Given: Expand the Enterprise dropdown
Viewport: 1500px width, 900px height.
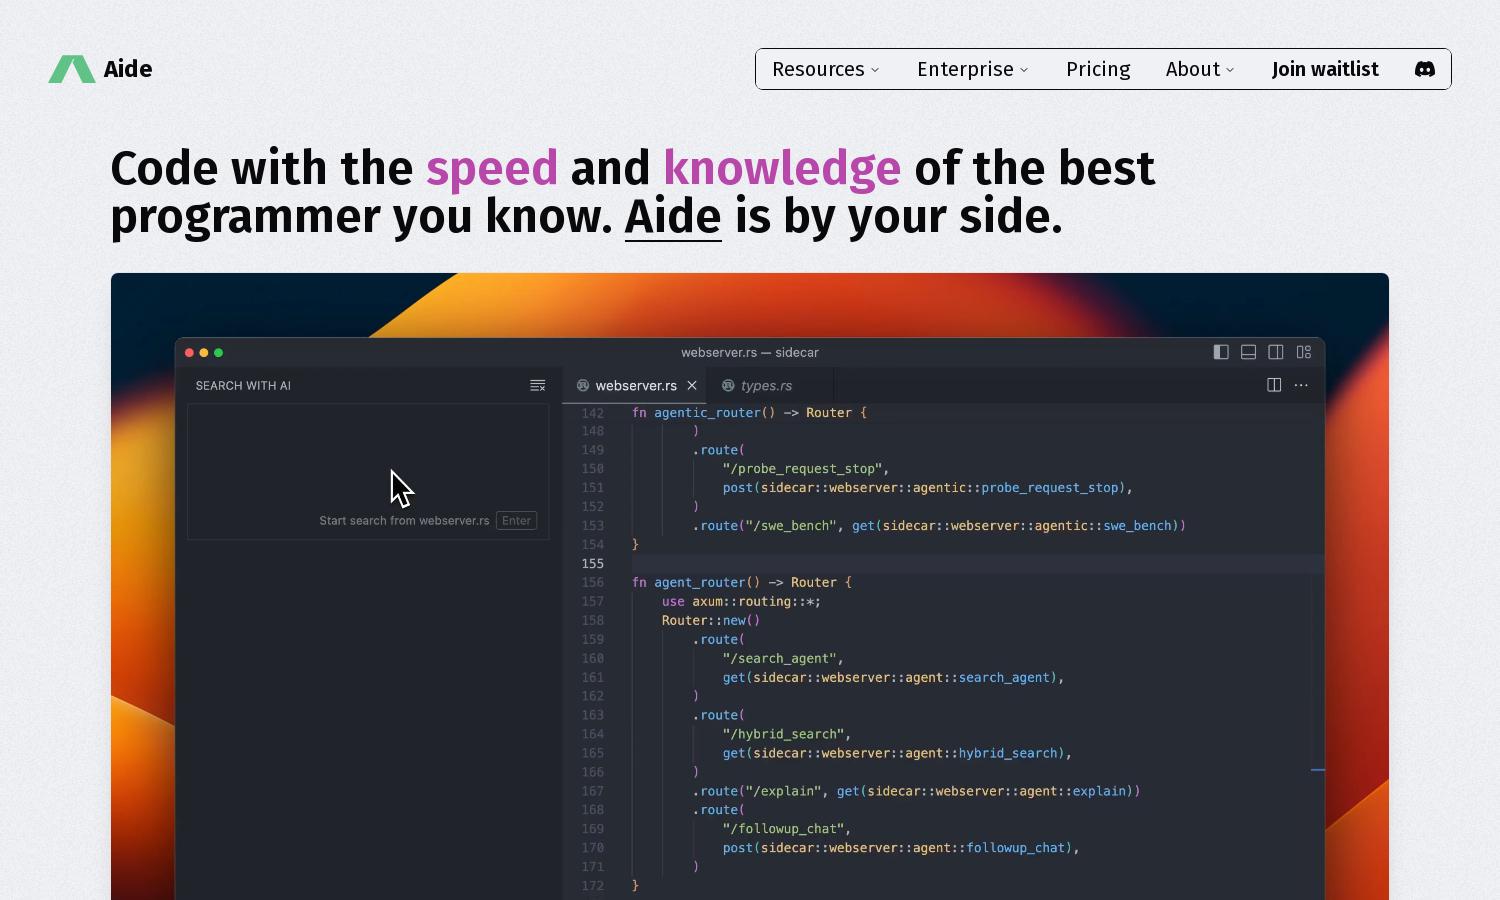Looking at the screenshot, I should pos(972,69).
